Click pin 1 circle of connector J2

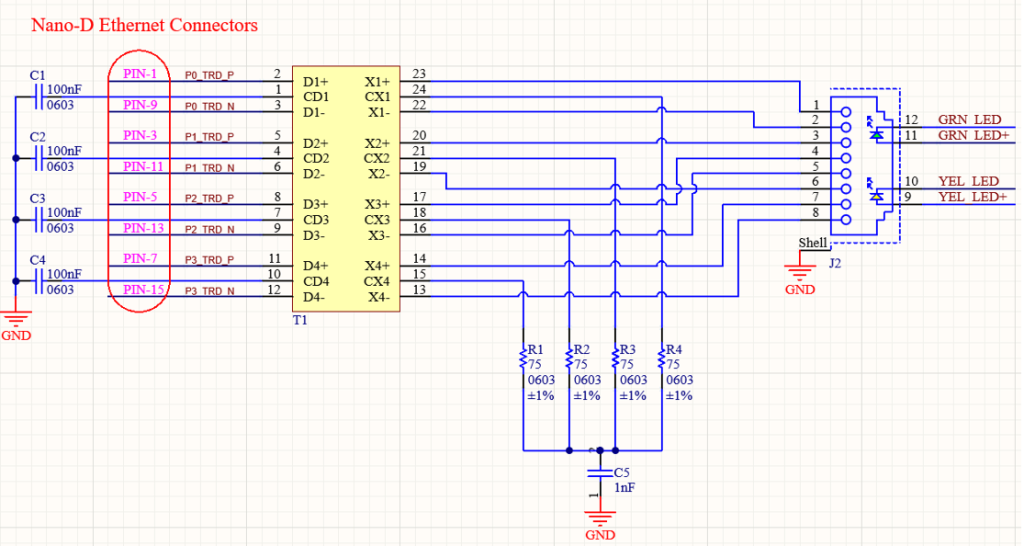pos(846,112)
